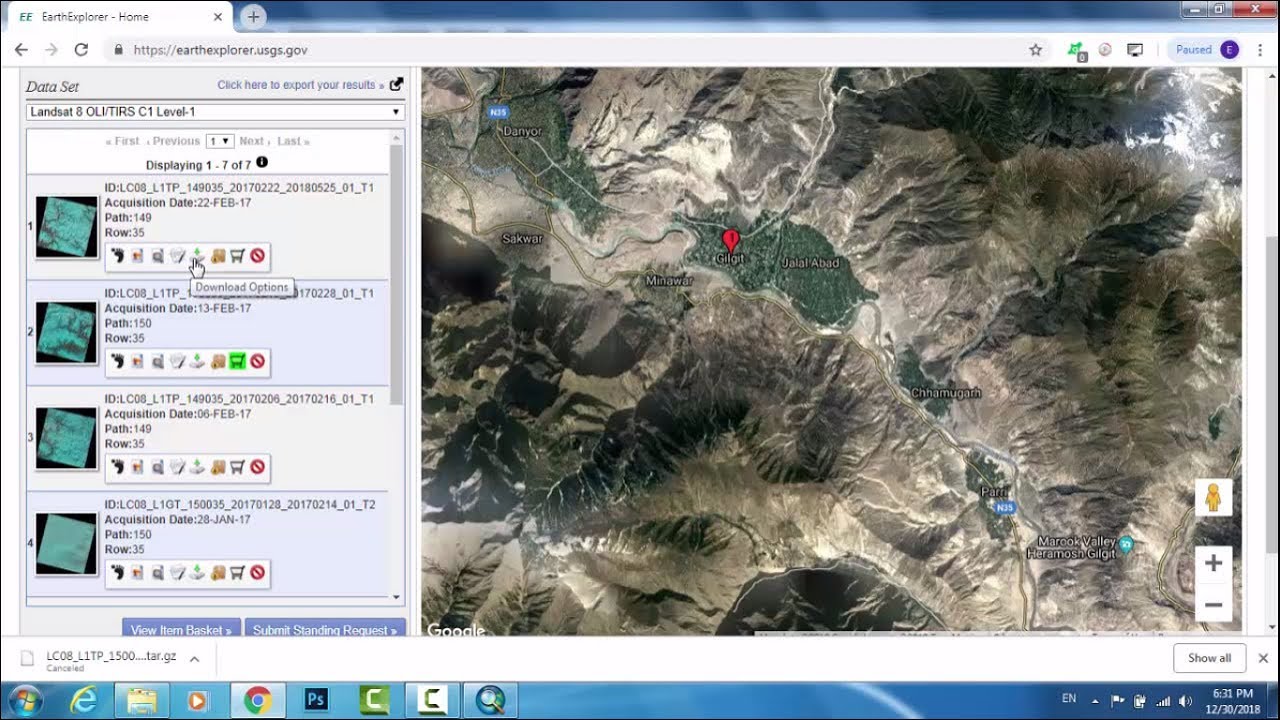Click the Street View pegman icon
Viewport: 1280px width, 720px height.
click(x=1213, y=497)
